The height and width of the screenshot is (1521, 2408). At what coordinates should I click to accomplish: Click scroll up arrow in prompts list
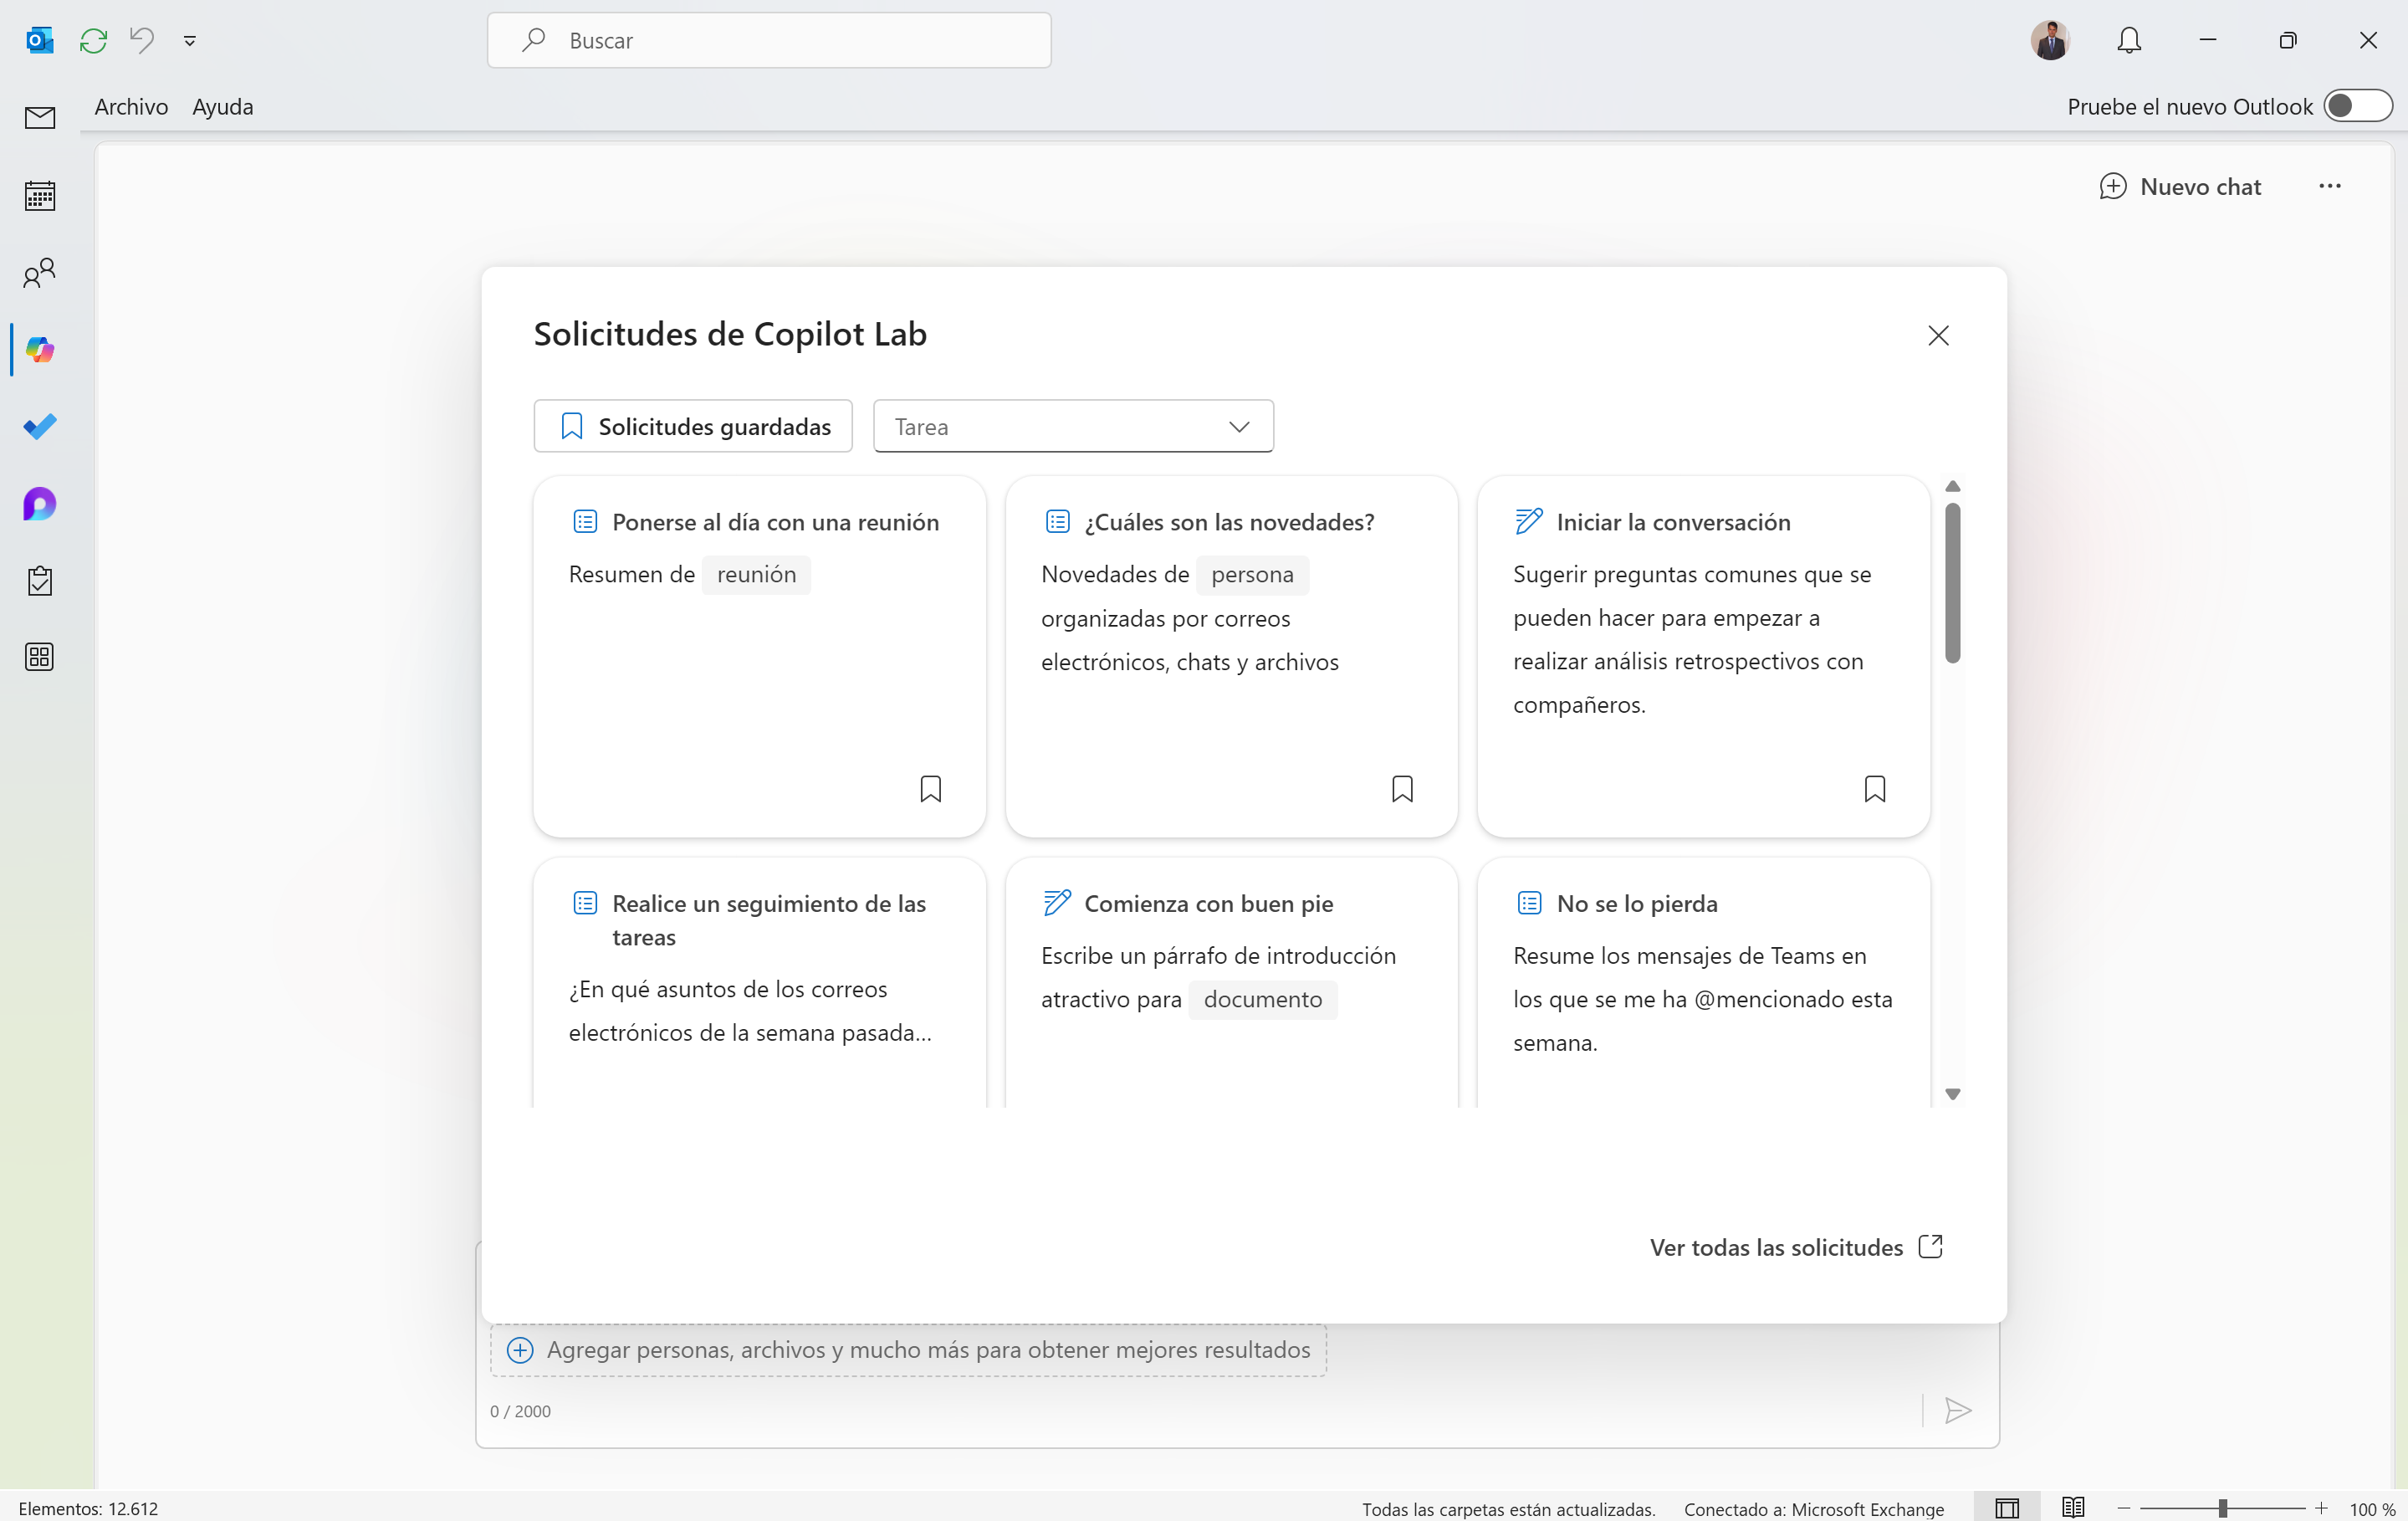coord(1952,486)
